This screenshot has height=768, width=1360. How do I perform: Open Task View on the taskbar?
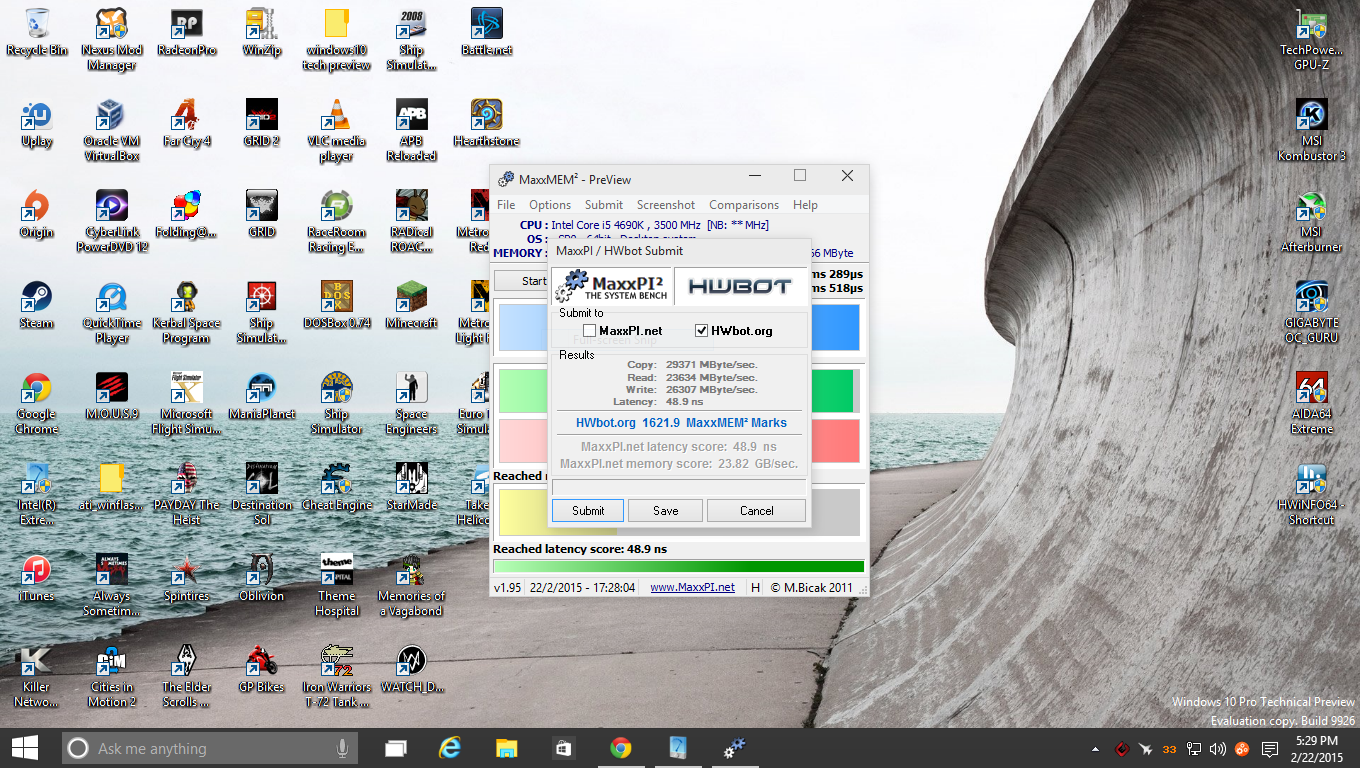tap(396, 748)
